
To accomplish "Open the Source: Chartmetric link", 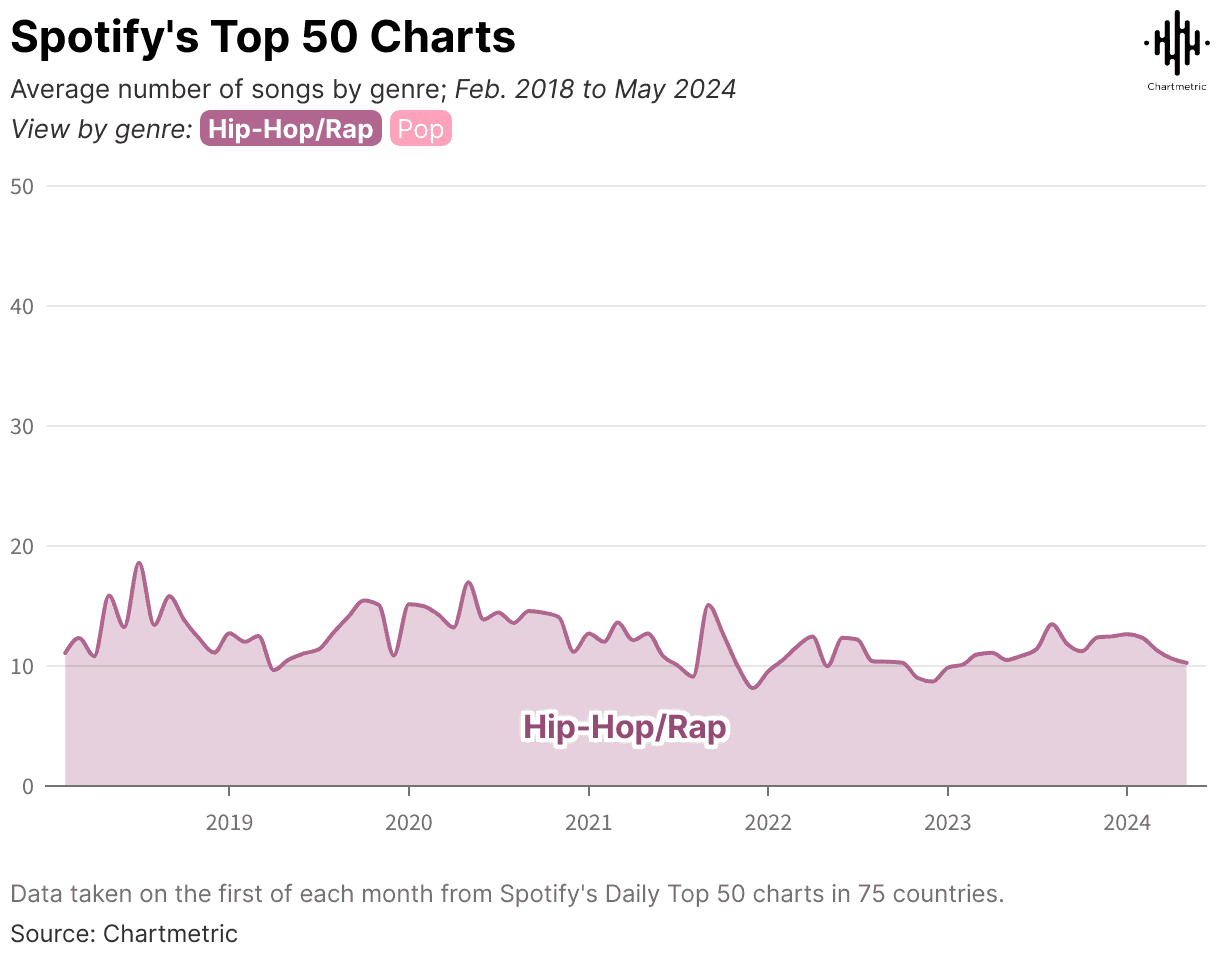I will point(123,933).
